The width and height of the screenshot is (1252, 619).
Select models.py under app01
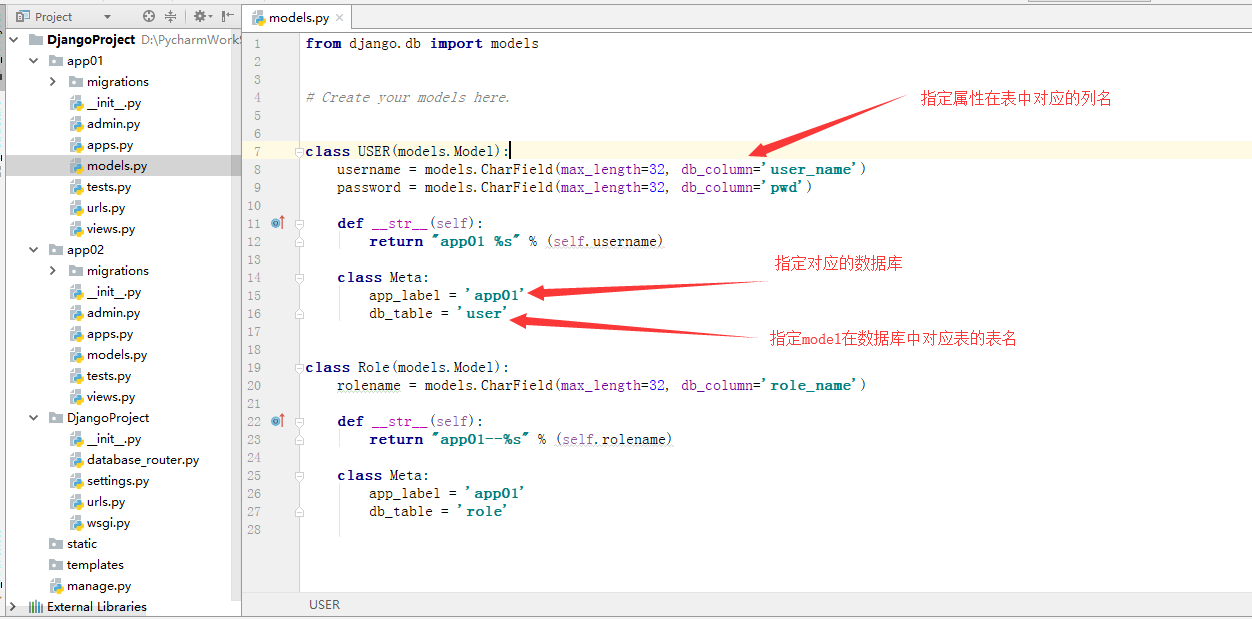pos(117,166)
